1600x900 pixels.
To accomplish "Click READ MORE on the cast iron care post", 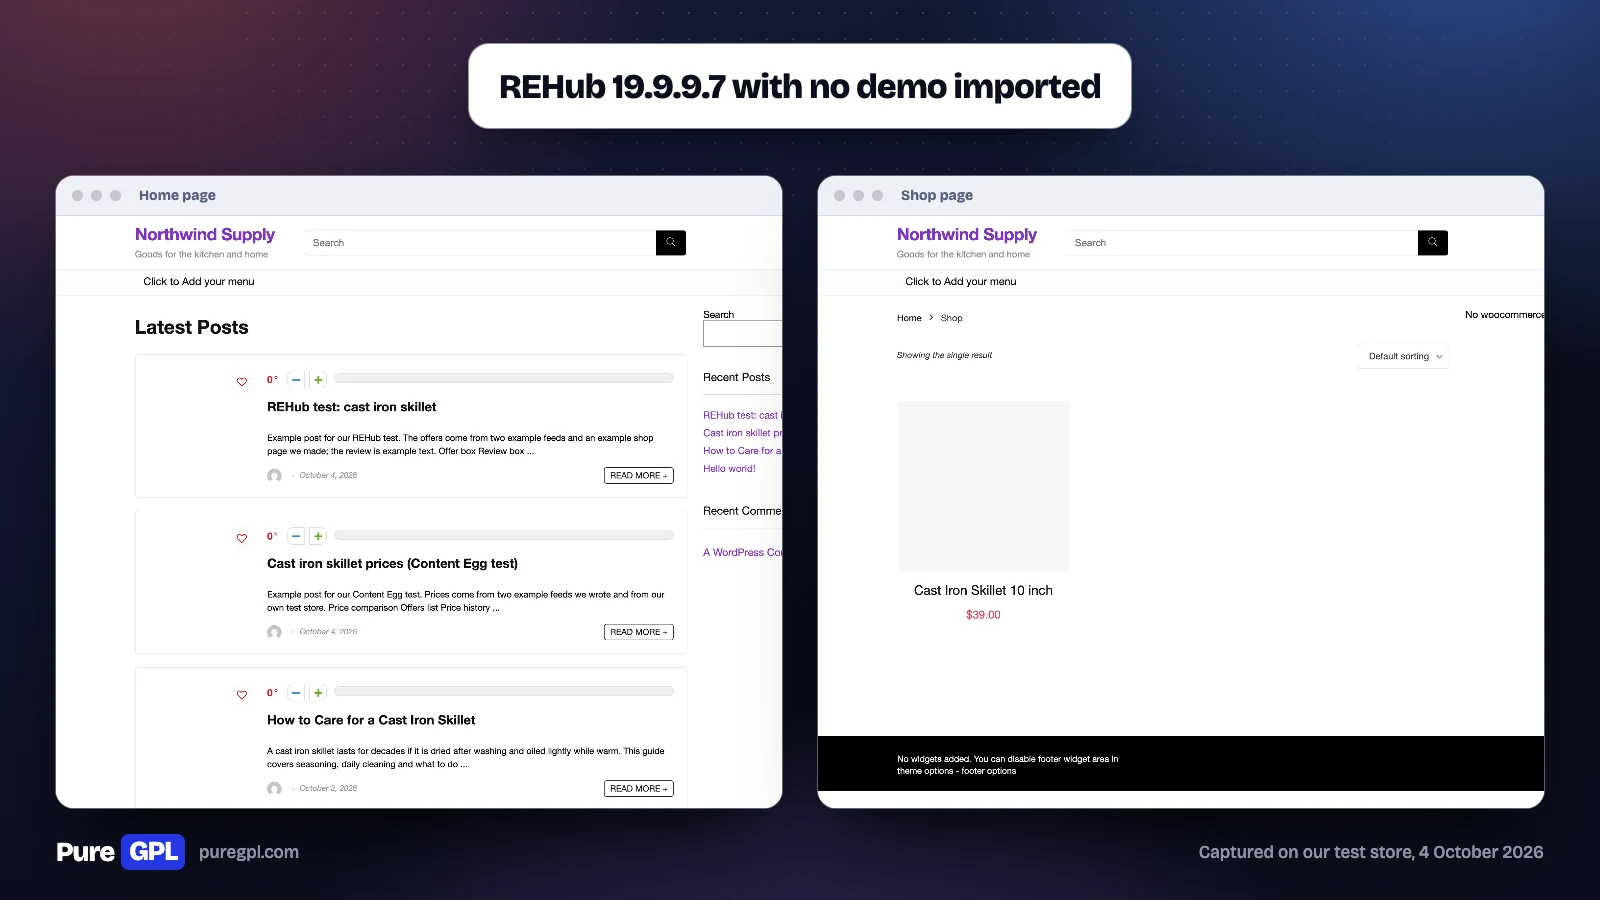I will [639, 789].
